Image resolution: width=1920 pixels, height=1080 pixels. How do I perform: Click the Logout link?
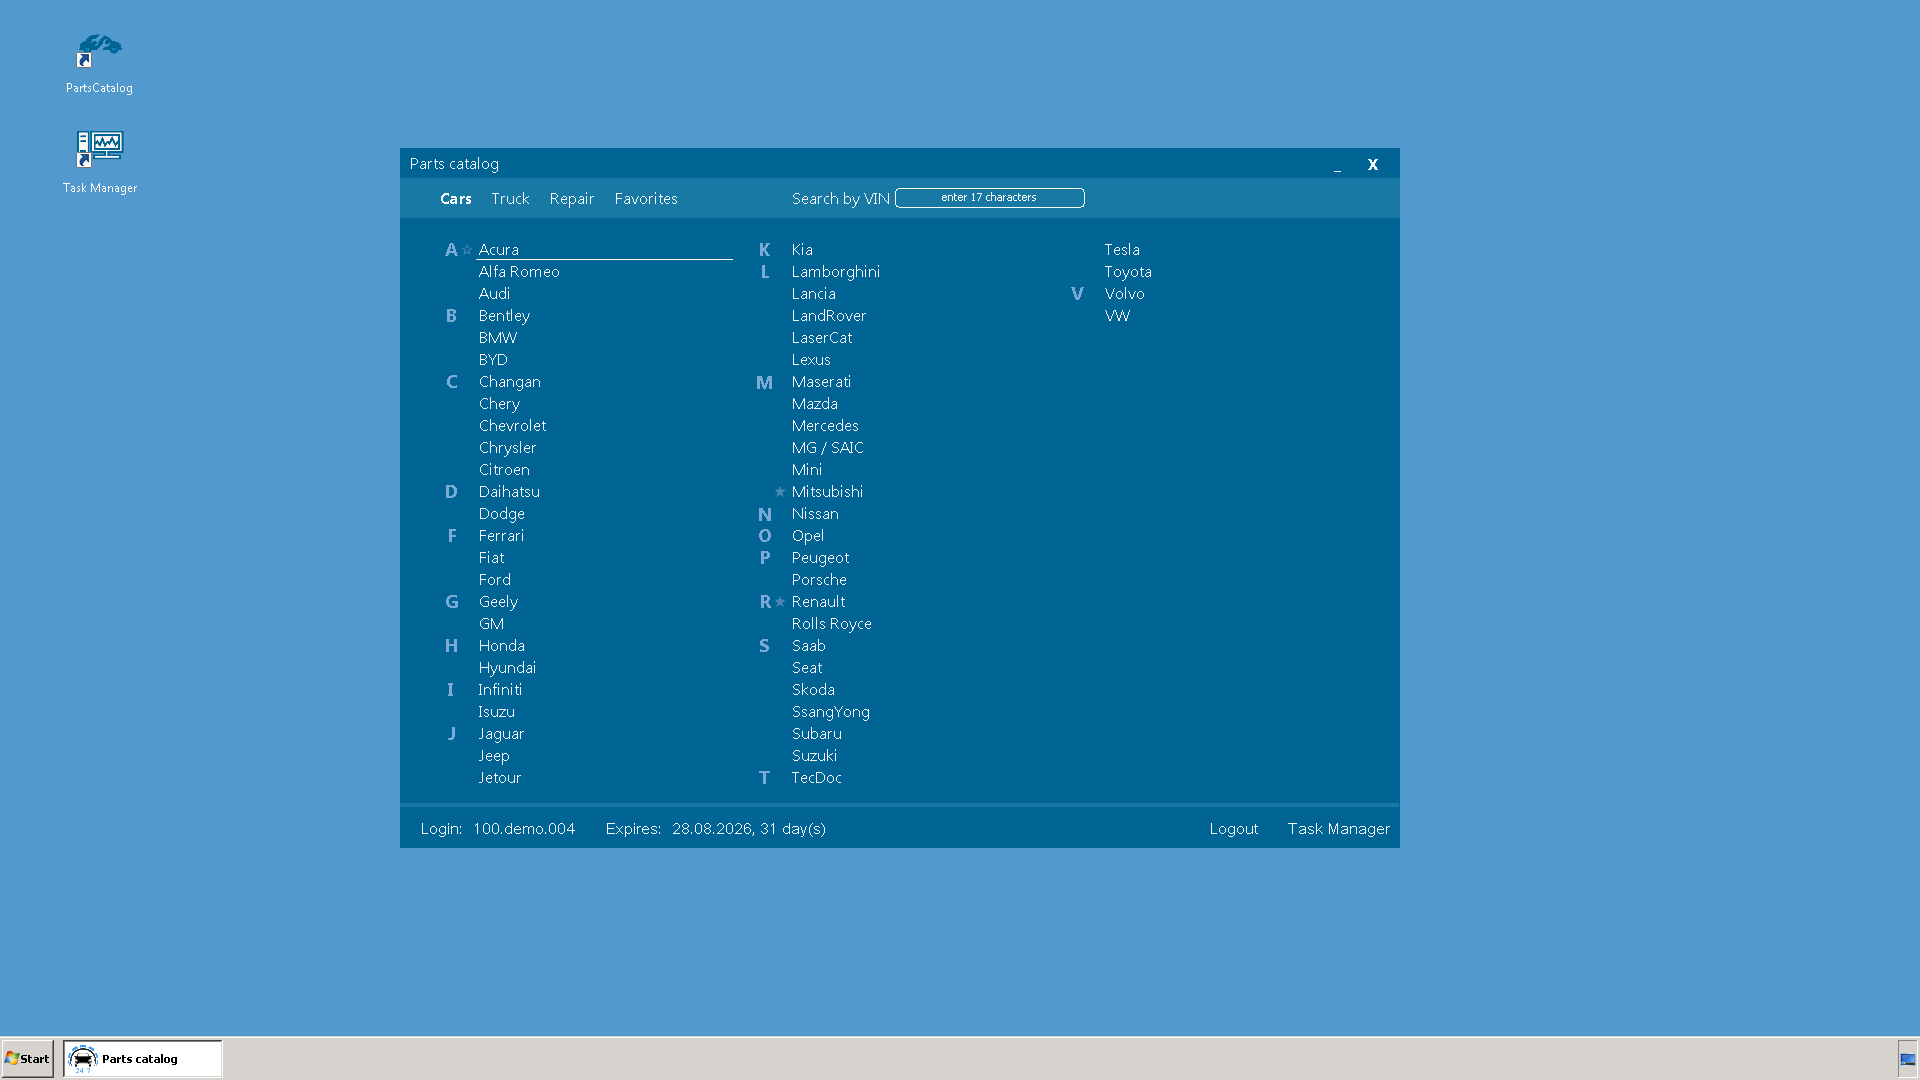coord(1234,829)
